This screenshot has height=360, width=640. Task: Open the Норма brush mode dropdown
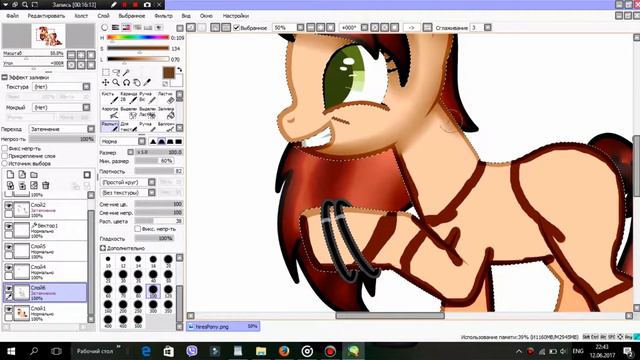click(x=142, y=141)
